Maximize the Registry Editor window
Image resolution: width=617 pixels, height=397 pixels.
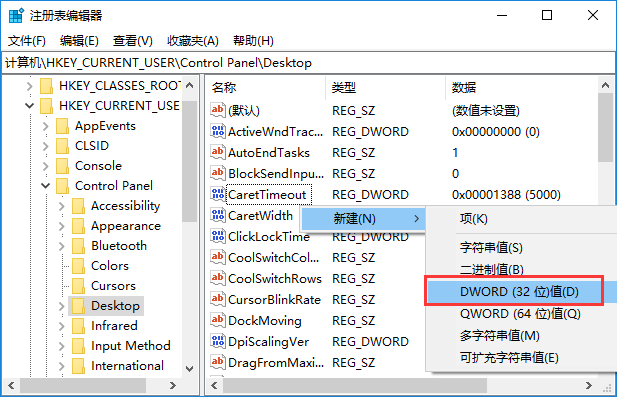tap(547, 15)
